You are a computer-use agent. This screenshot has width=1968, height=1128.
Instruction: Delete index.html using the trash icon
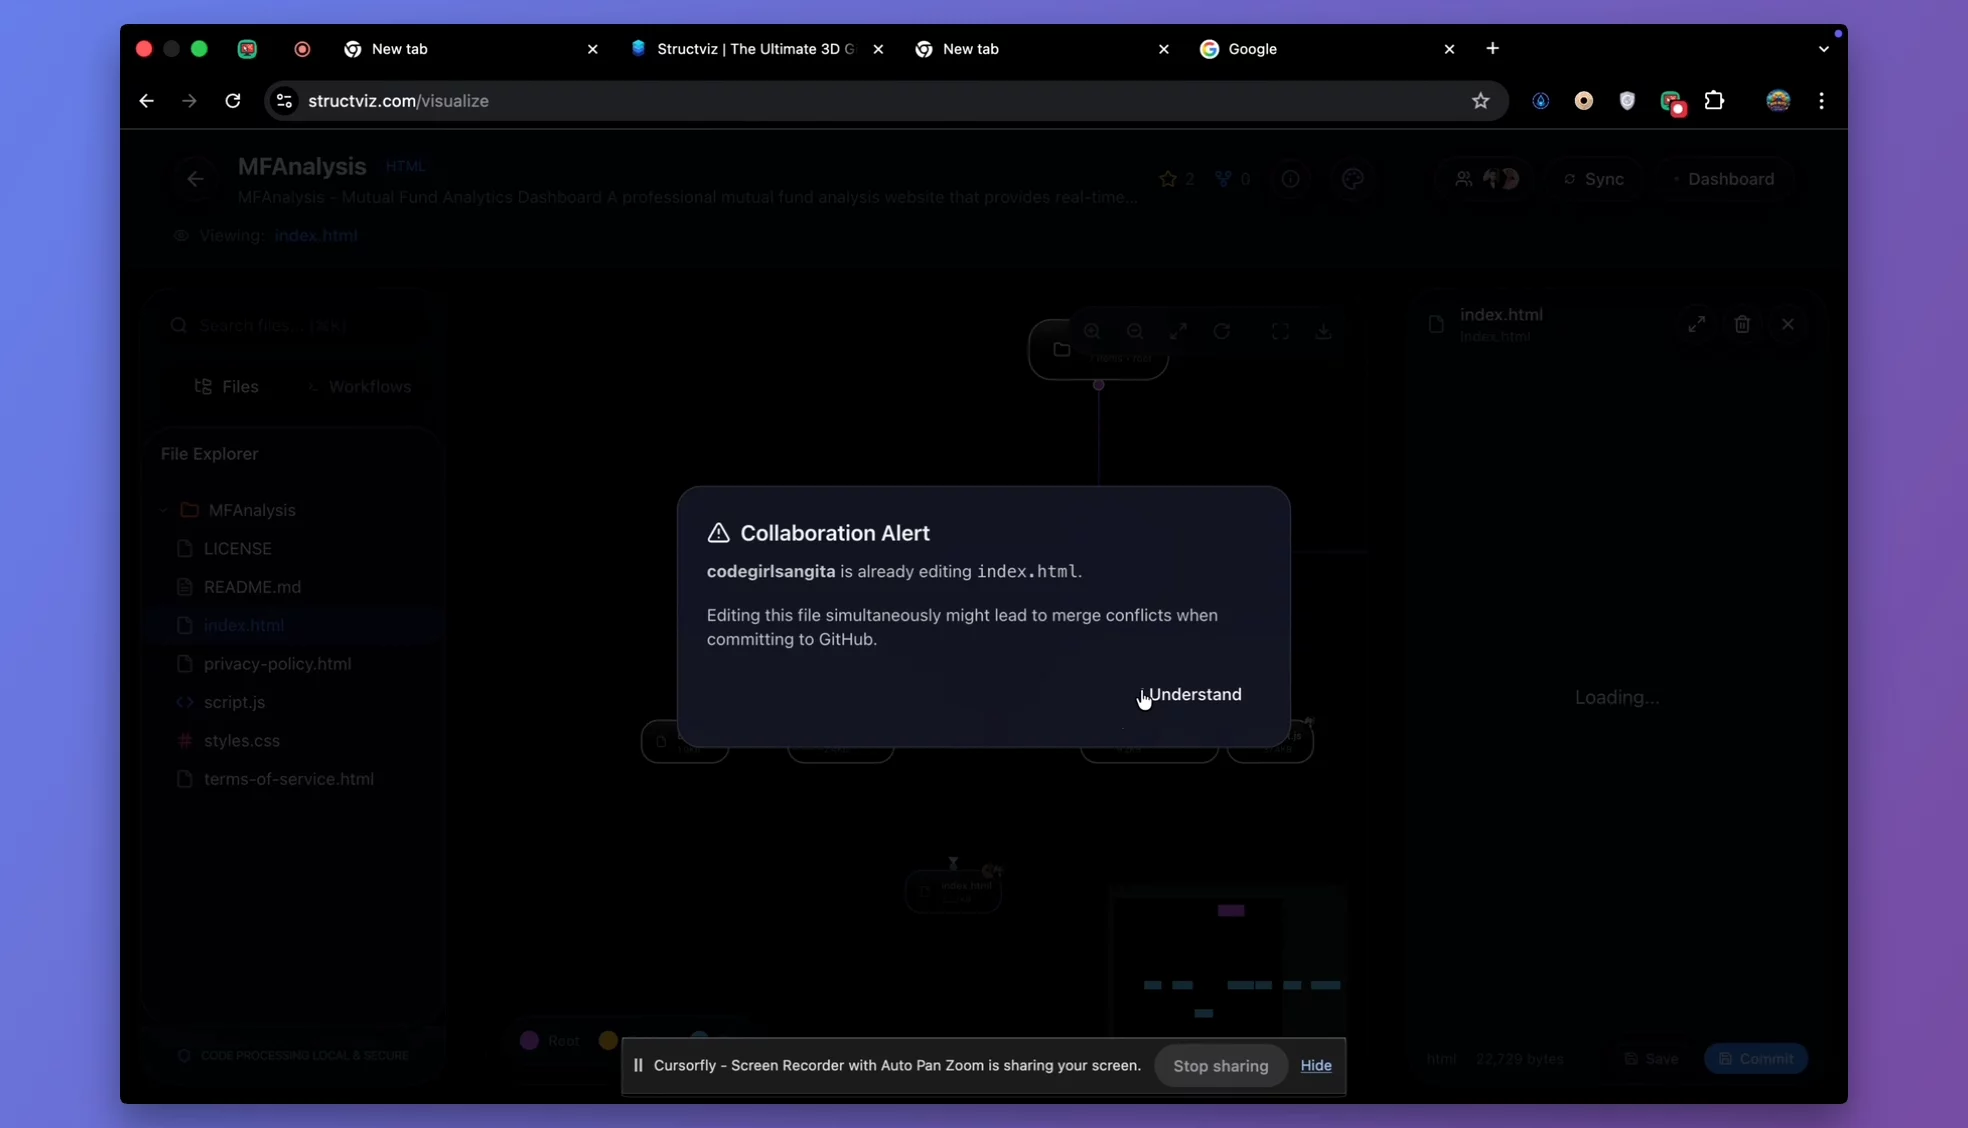(1742, 324)
